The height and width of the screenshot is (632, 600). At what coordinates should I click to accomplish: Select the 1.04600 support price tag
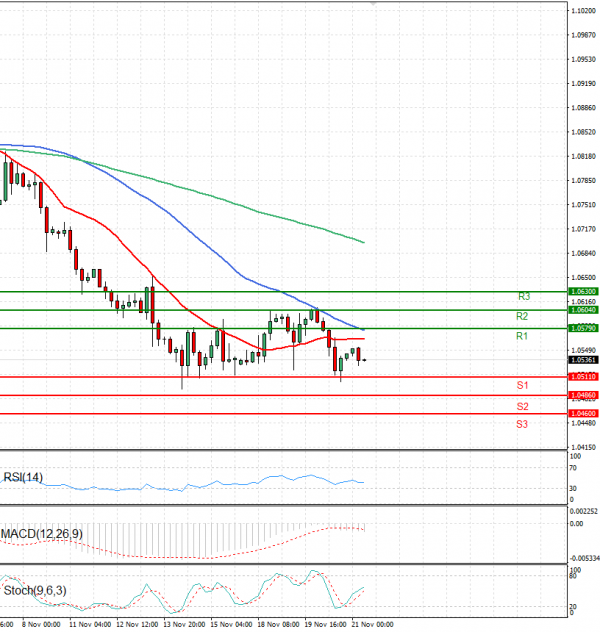583,414
